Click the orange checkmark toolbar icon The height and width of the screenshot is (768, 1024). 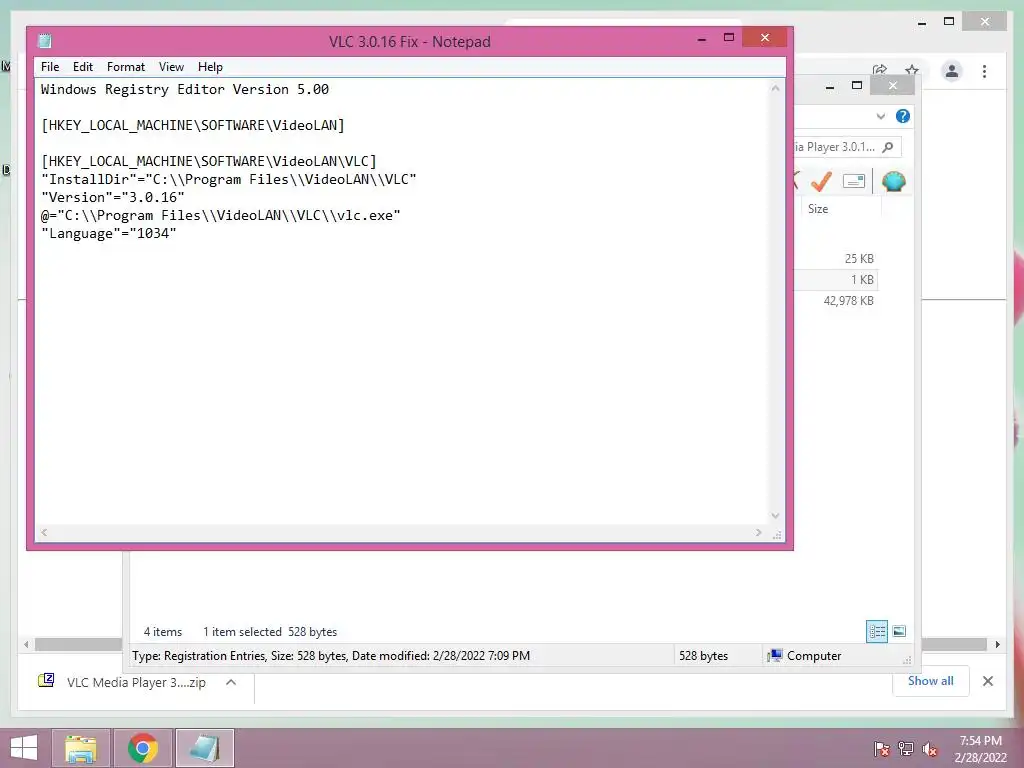[821, 181]
